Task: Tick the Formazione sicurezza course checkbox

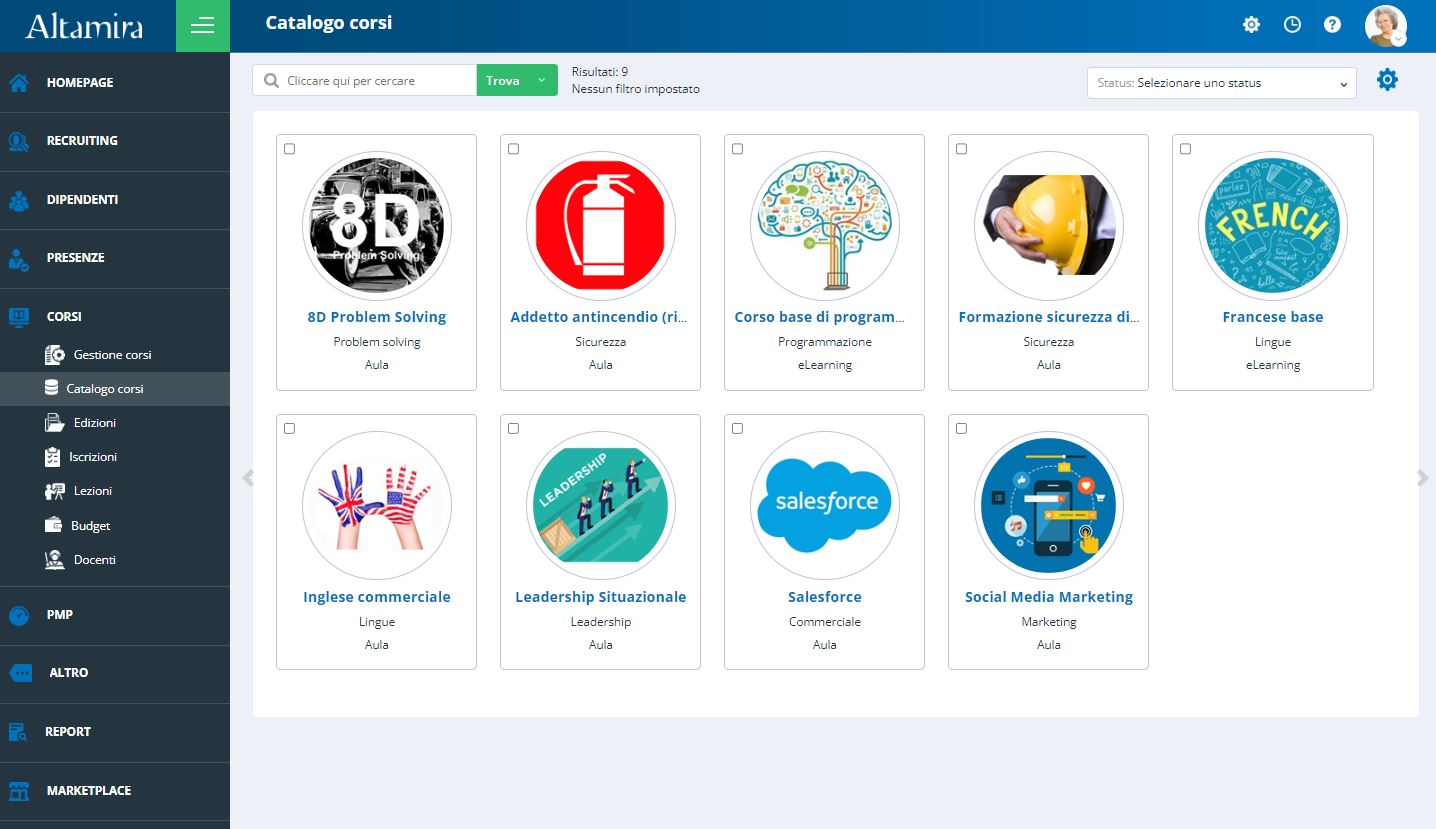Action: point(961,149)
